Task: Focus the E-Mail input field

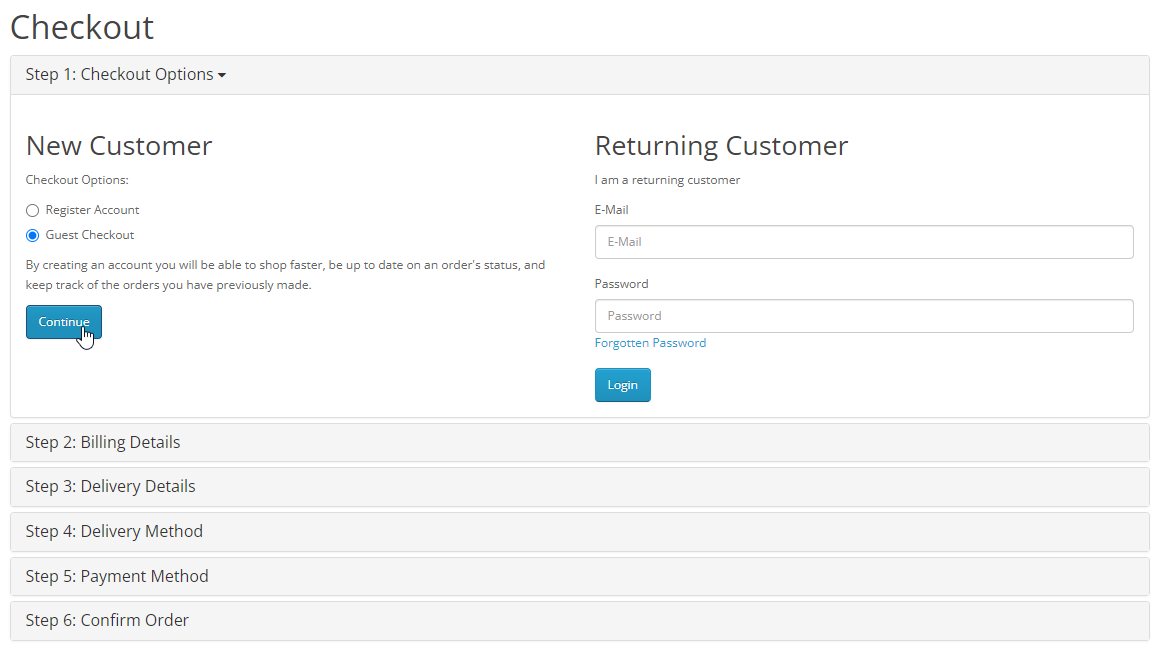Action: [863, 242]
